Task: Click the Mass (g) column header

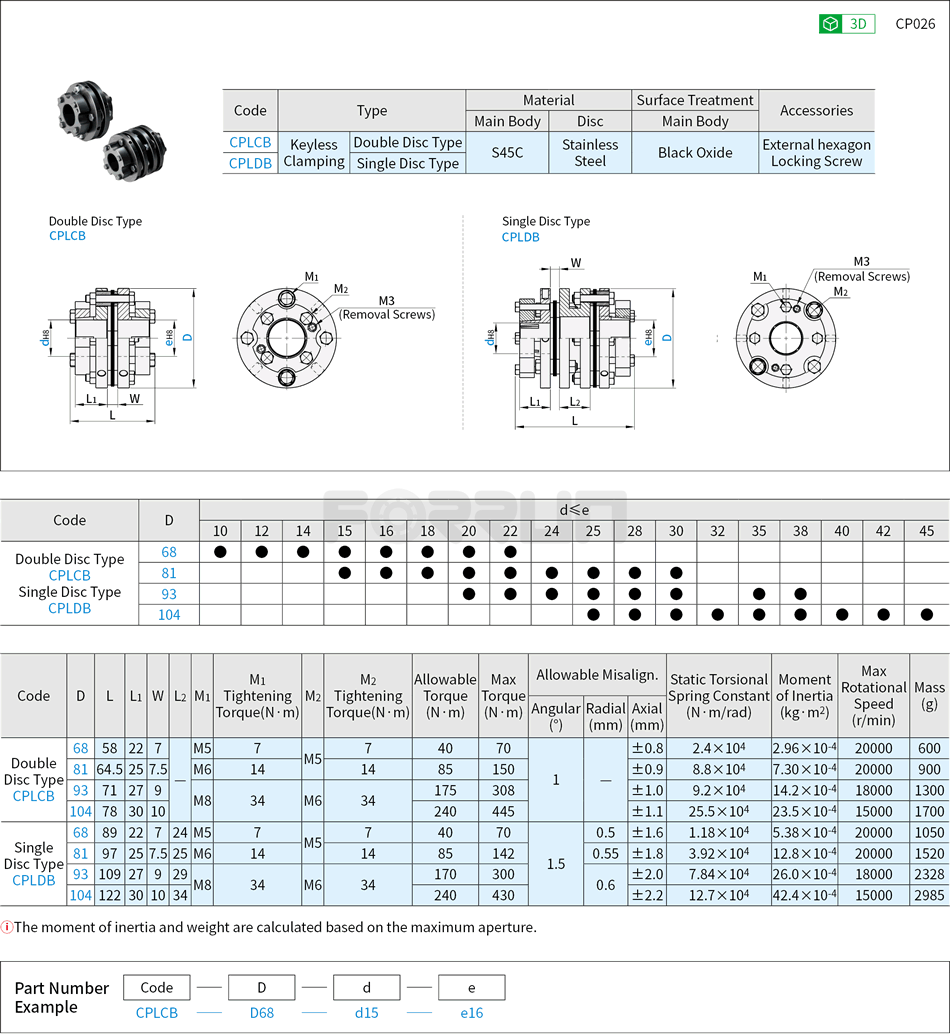Action: tap(930, 696)
